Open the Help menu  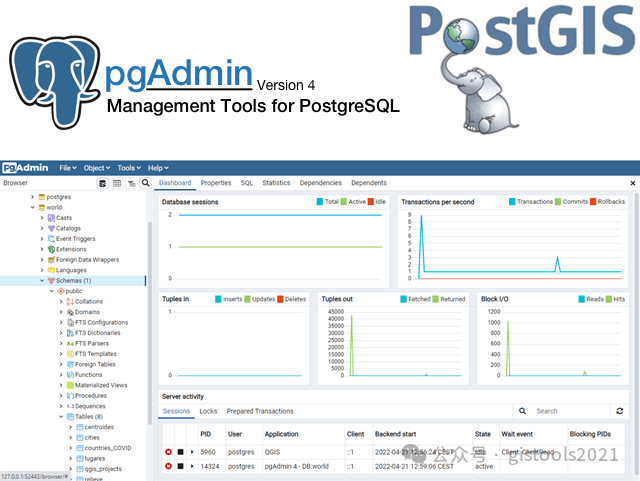pyautogui.click(x=158, y=168)
